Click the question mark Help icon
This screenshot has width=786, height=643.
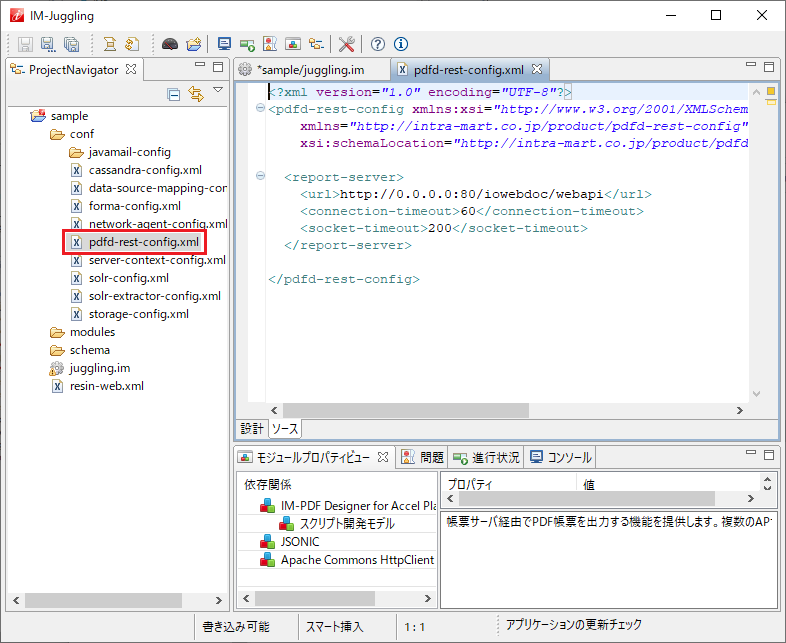click(378, 44)
